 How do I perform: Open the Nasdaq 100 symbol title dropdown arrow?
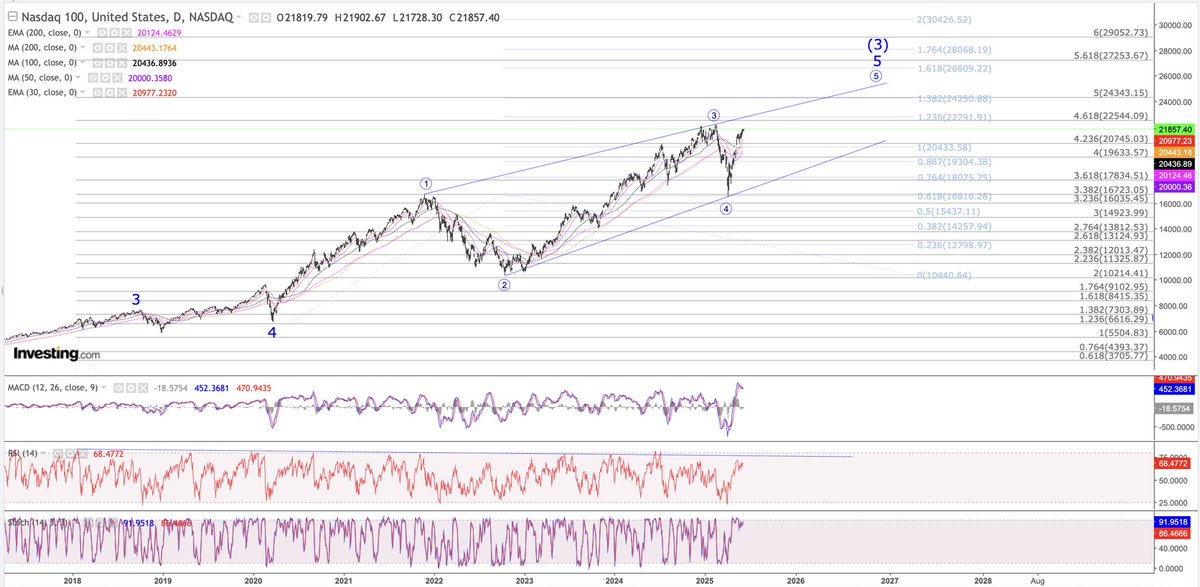(x=239, y=17)
